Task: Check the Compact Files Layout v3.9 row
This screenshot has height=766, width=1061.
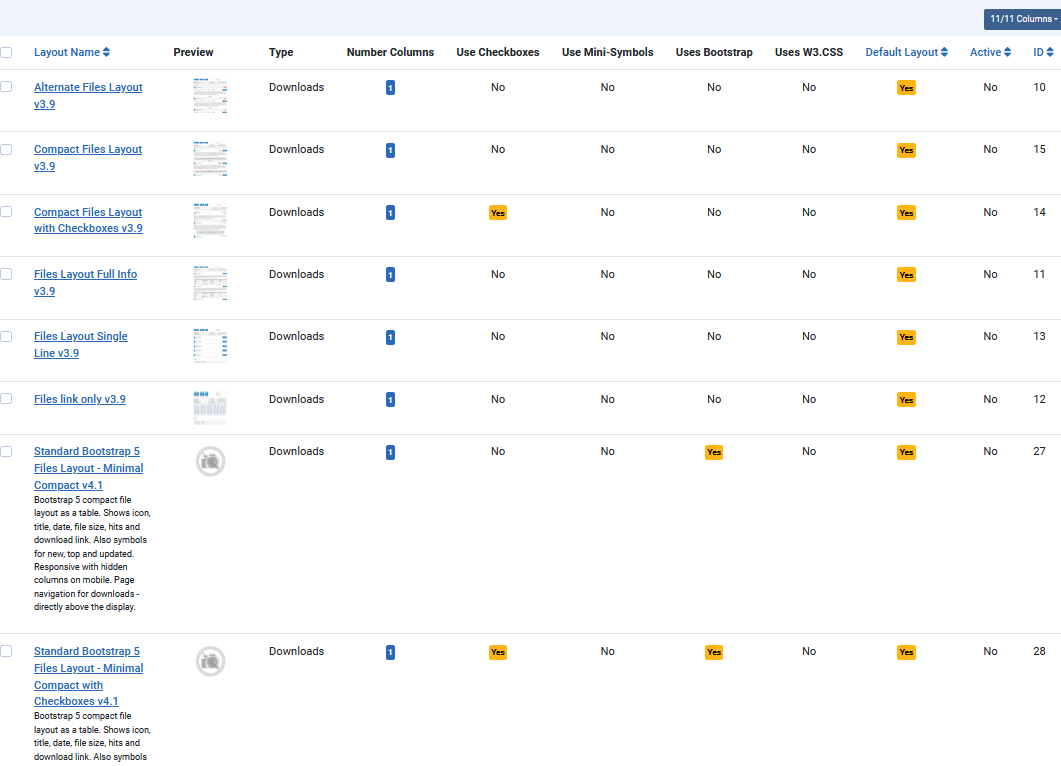Action: tap(6, 149)
